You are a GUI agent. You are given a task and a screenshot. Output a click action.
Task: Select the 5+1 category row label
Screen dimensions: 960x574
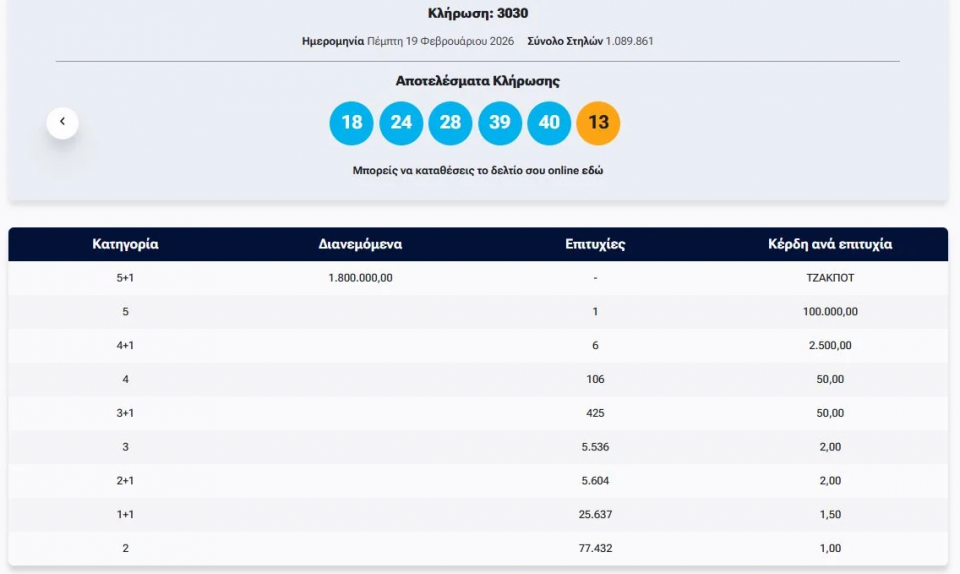click(x=125, y=278)
